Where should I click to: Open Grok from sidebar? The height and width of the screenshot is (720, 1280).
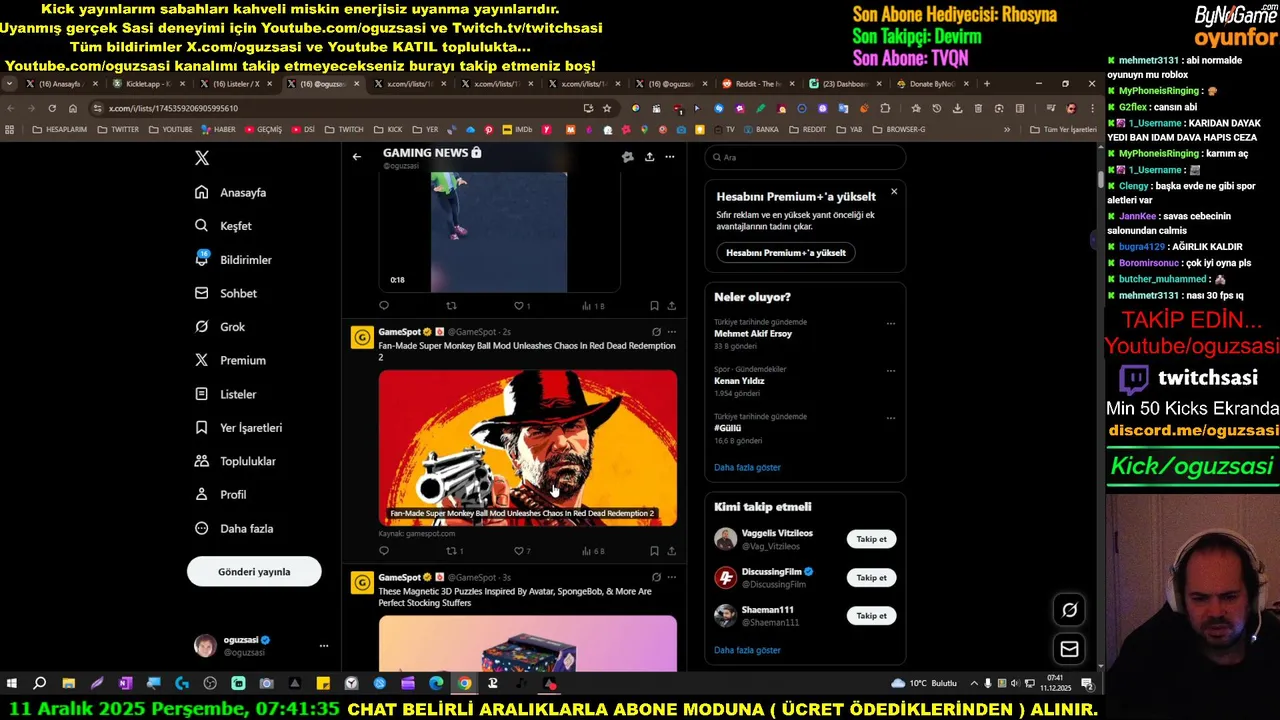coord(220,327)
